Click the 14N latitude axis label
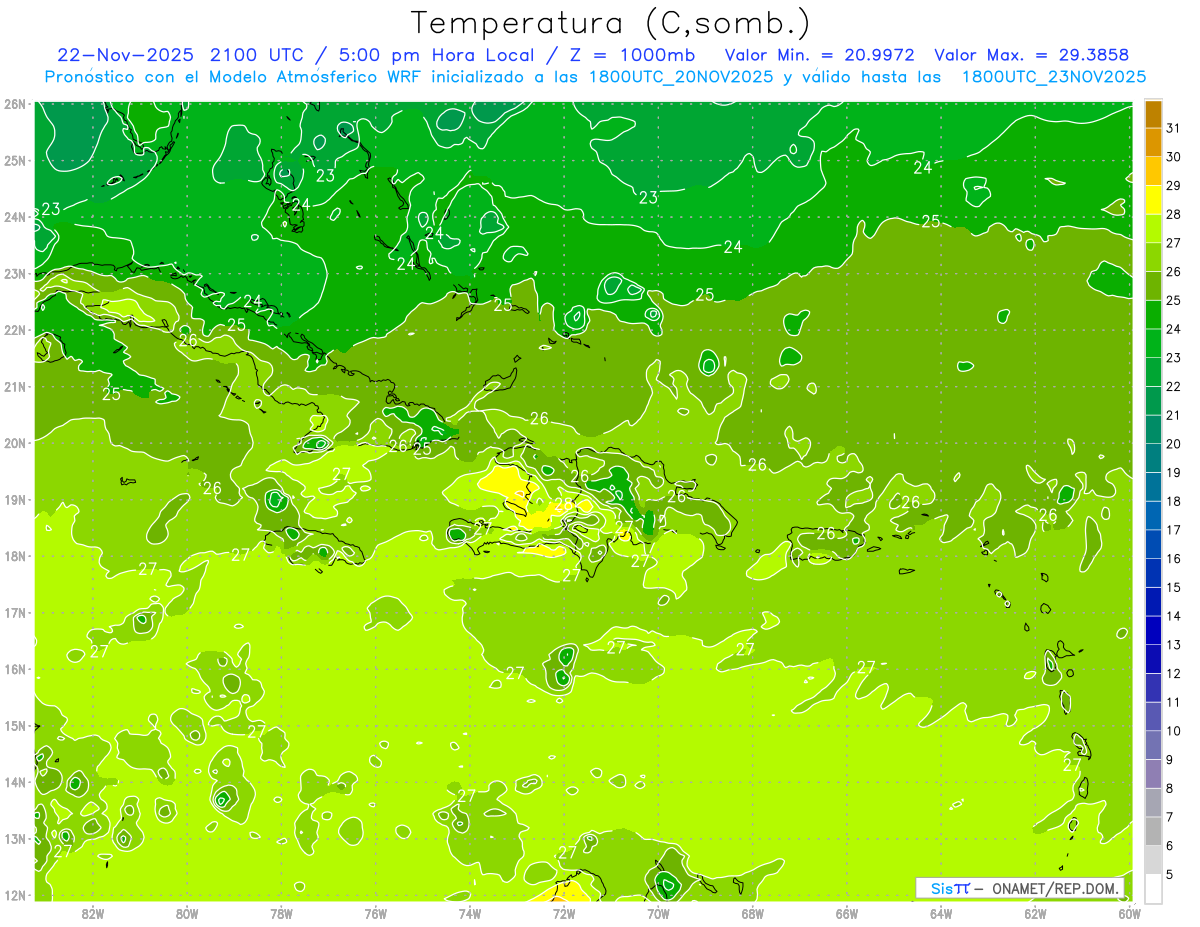 coord(14,782)
